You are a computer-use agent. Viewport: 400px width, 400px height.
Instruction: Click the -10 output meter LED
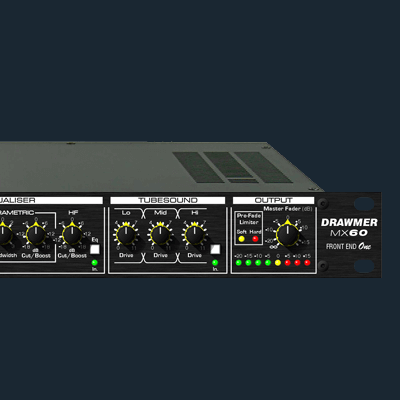258,263
